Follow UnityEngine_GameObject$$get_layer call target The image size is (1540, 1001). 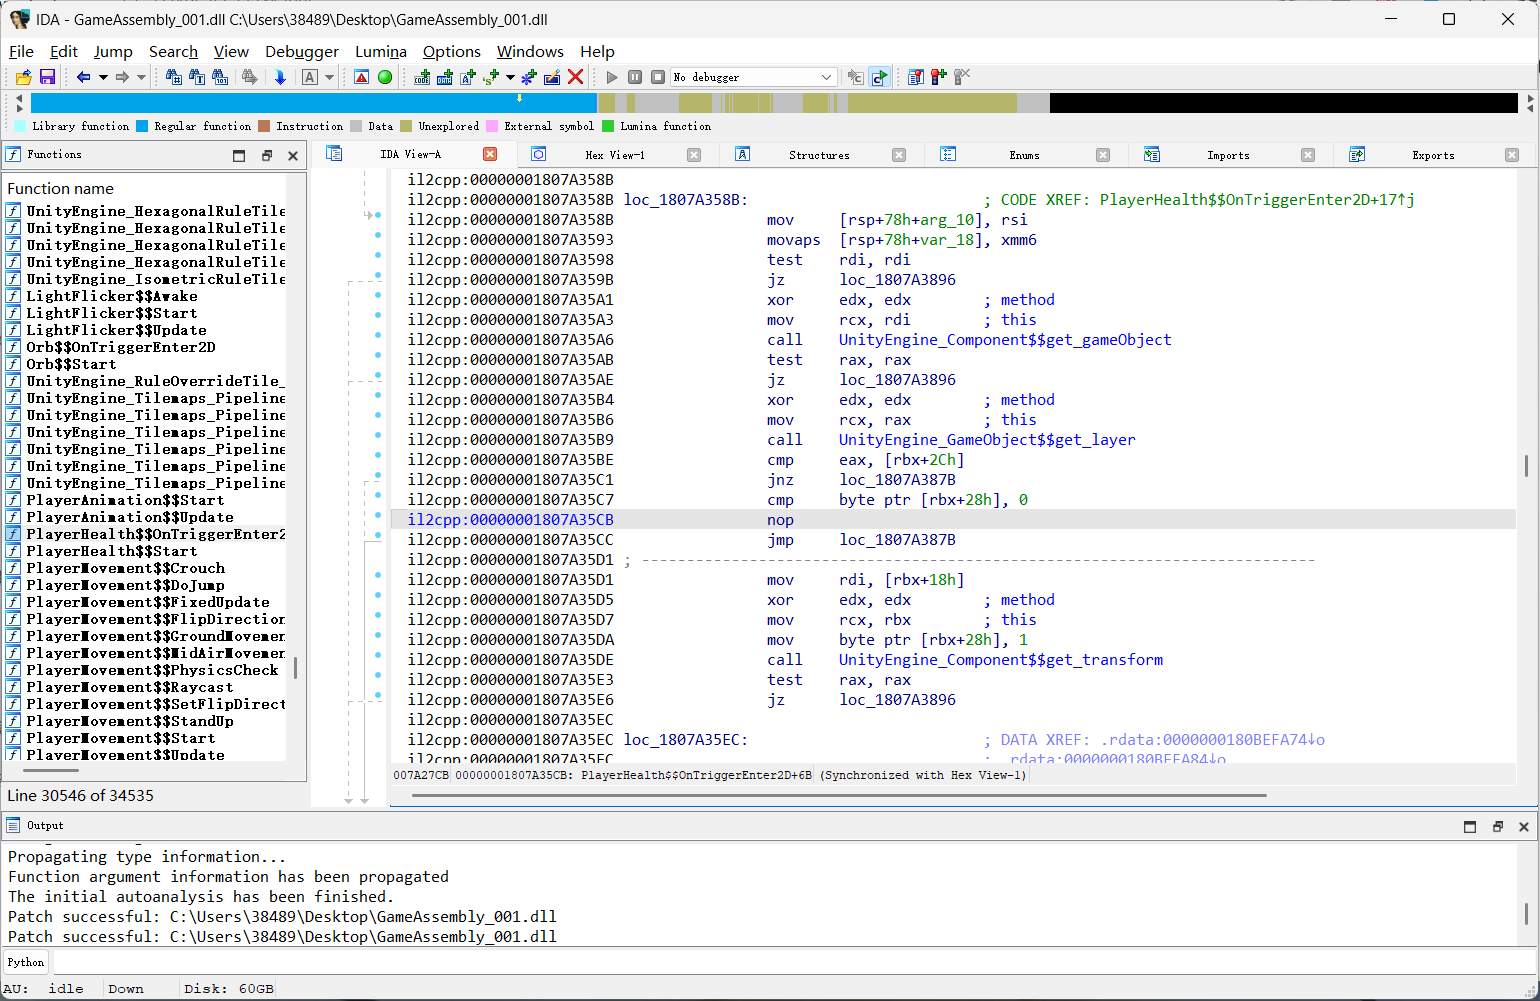tap(987, 440)
